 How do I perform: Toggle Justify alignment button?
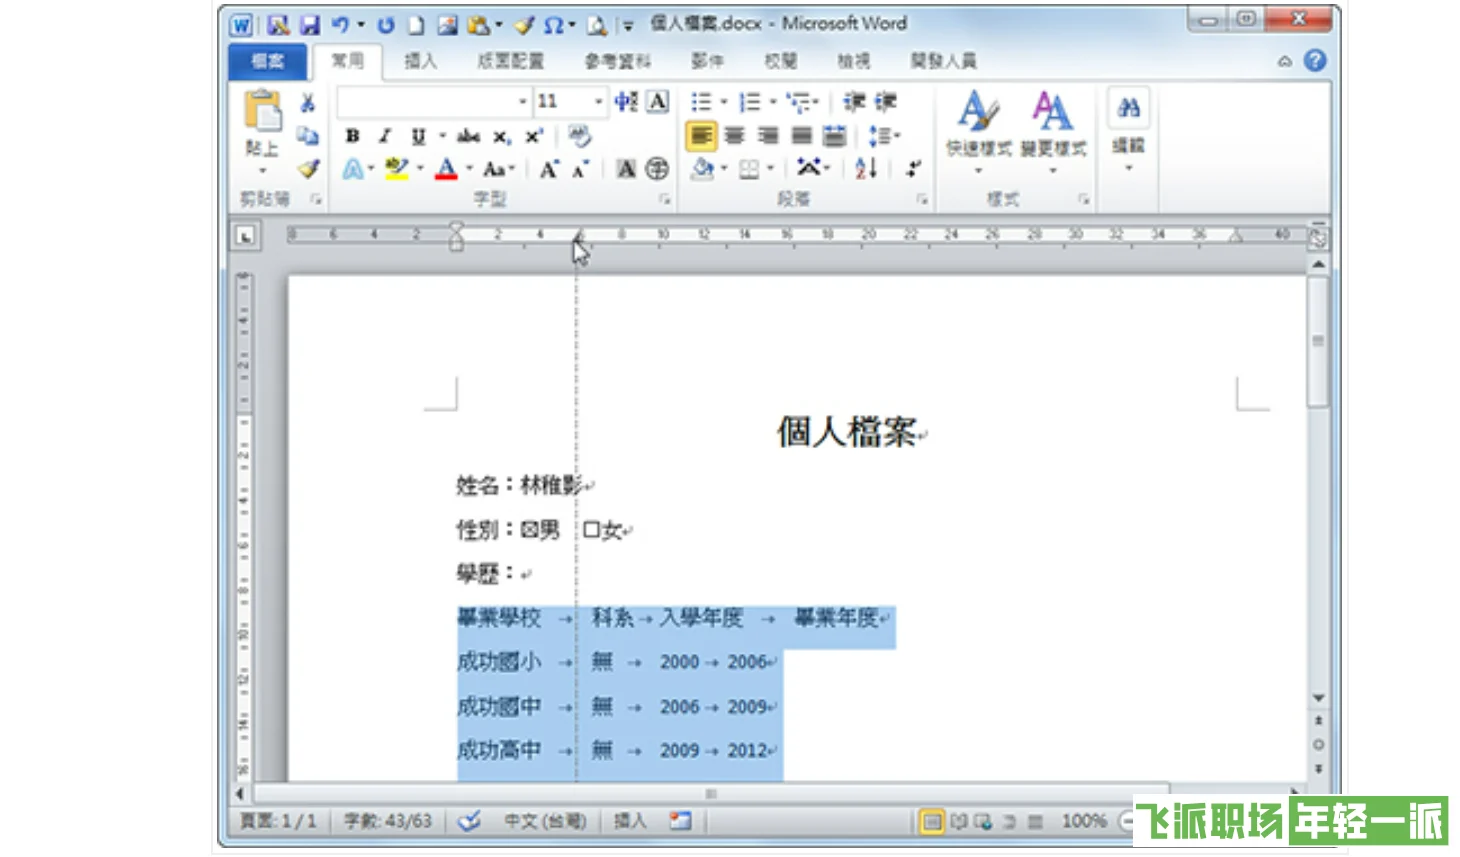click(x=802, y=135)
